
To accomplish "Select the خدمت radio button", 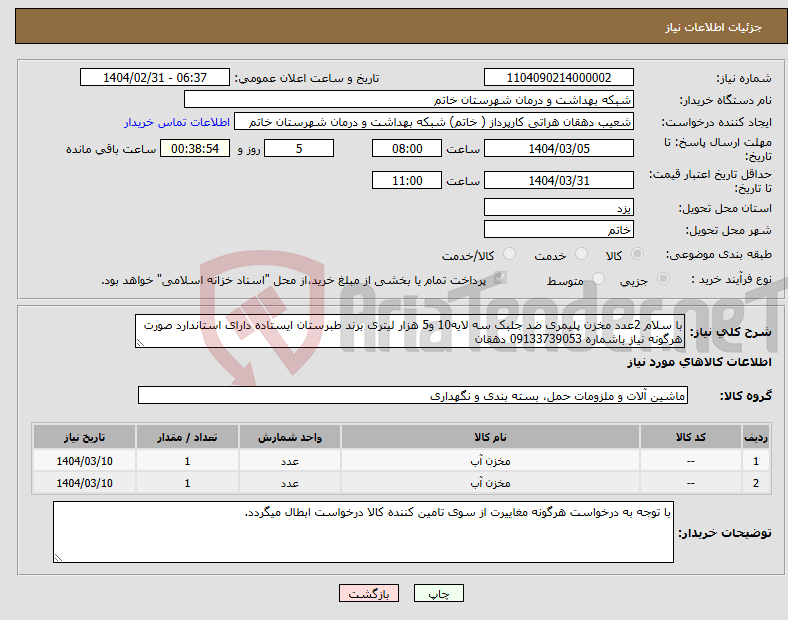I will pyautogui.click(x=581, y=254).
